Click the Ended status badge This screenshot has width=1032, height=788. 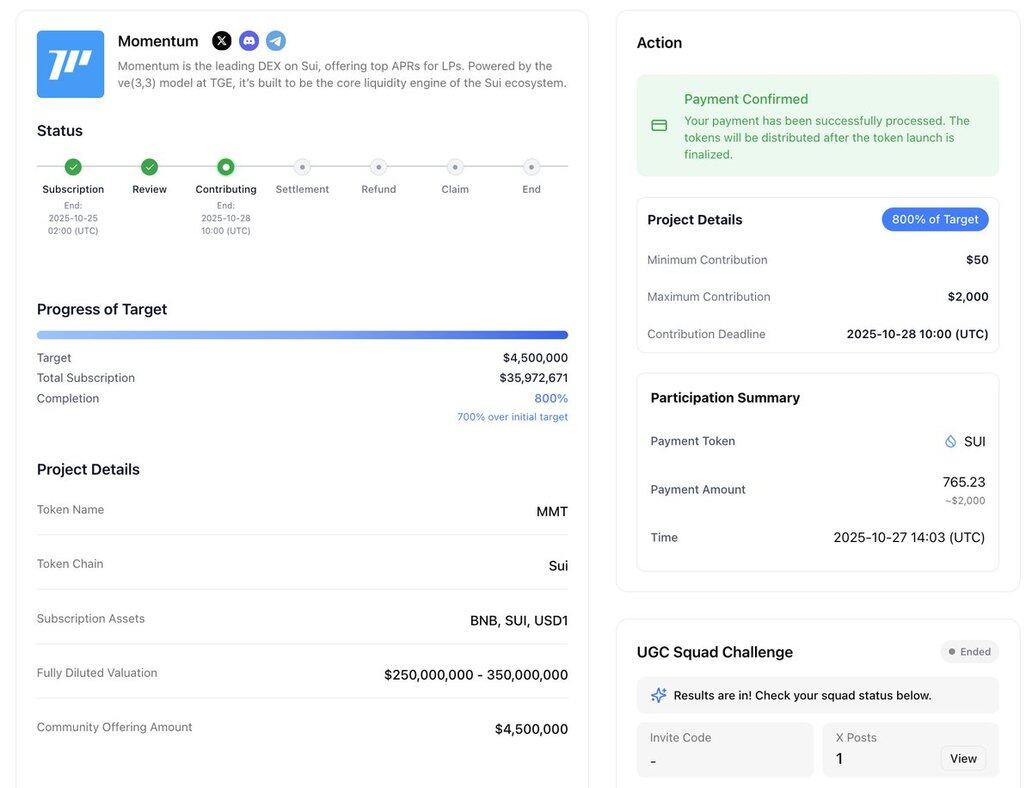pyautogui.click(x=969, y=652)
